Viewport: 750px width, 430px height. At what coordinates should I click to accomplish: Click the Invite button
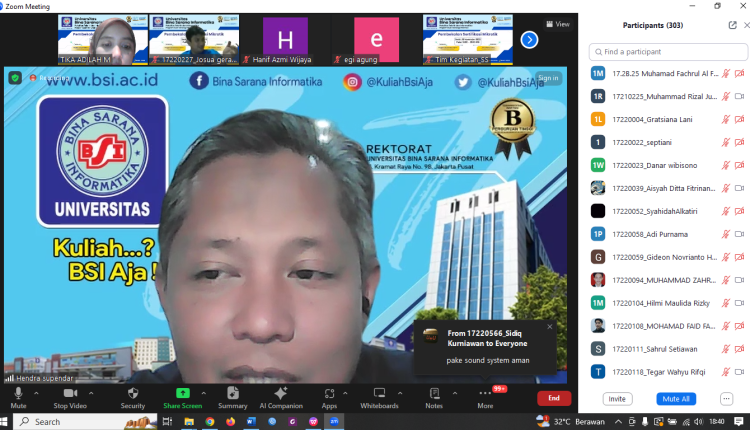tap(617, 398)
